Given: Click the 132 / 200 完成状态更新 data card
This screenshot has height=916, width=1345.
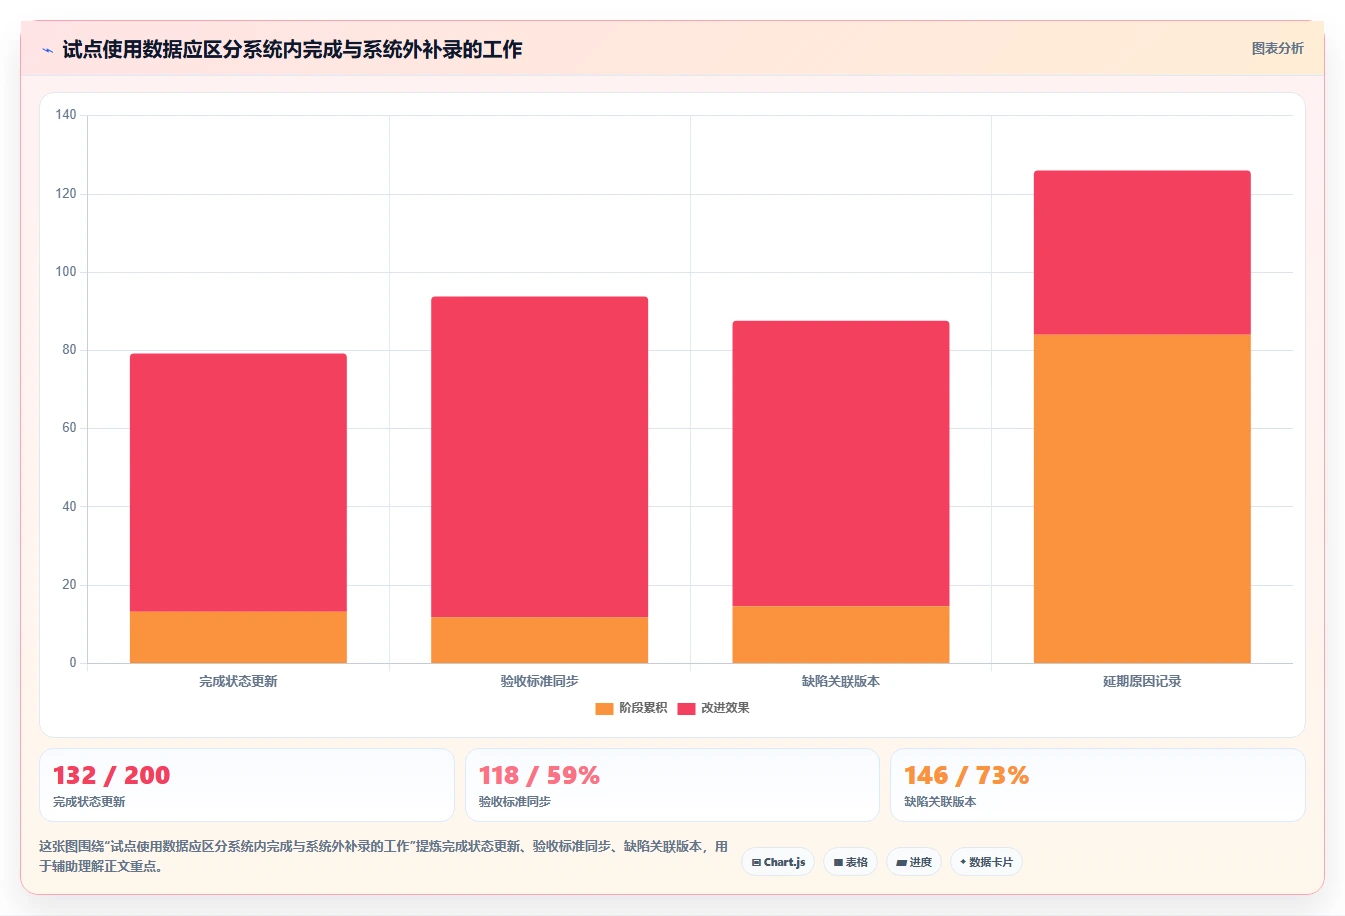Looking at the screenshot, I should click(x=246, y=785).
